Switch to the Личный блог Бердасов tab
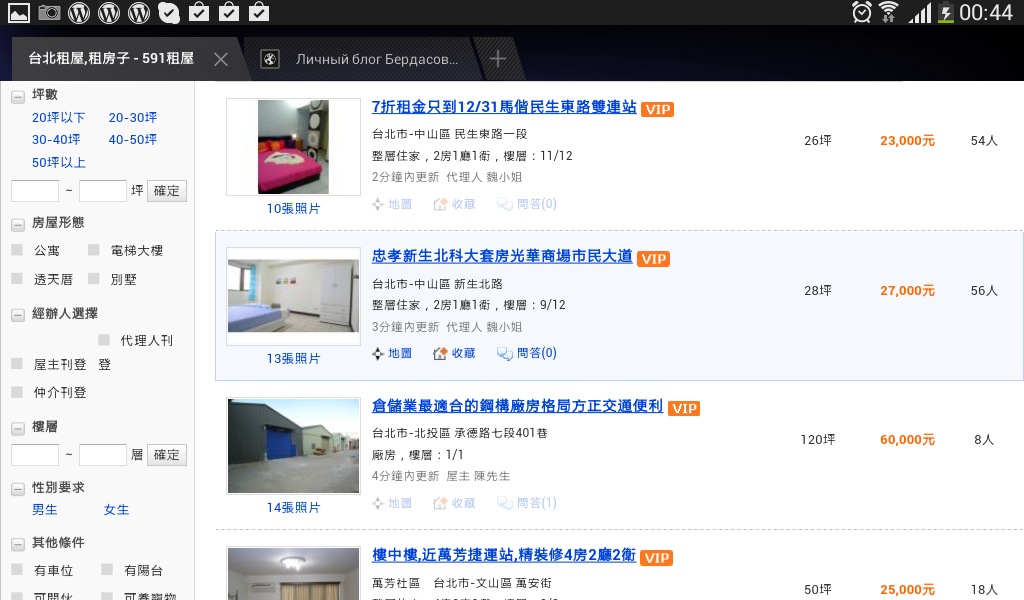 click(x=377, y=59)
